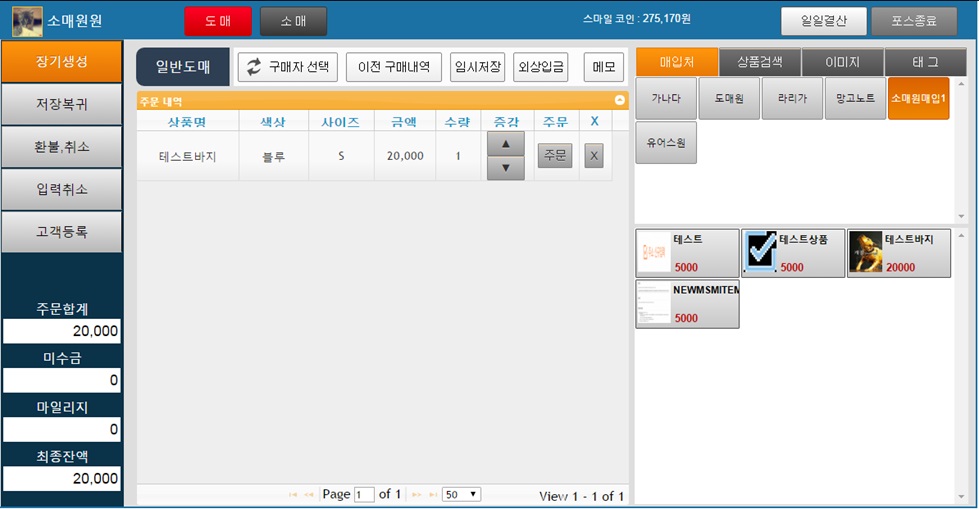This screenshot has height=509, width=979.
Task: Increase quantity with the up arrow
Action: 505,144
